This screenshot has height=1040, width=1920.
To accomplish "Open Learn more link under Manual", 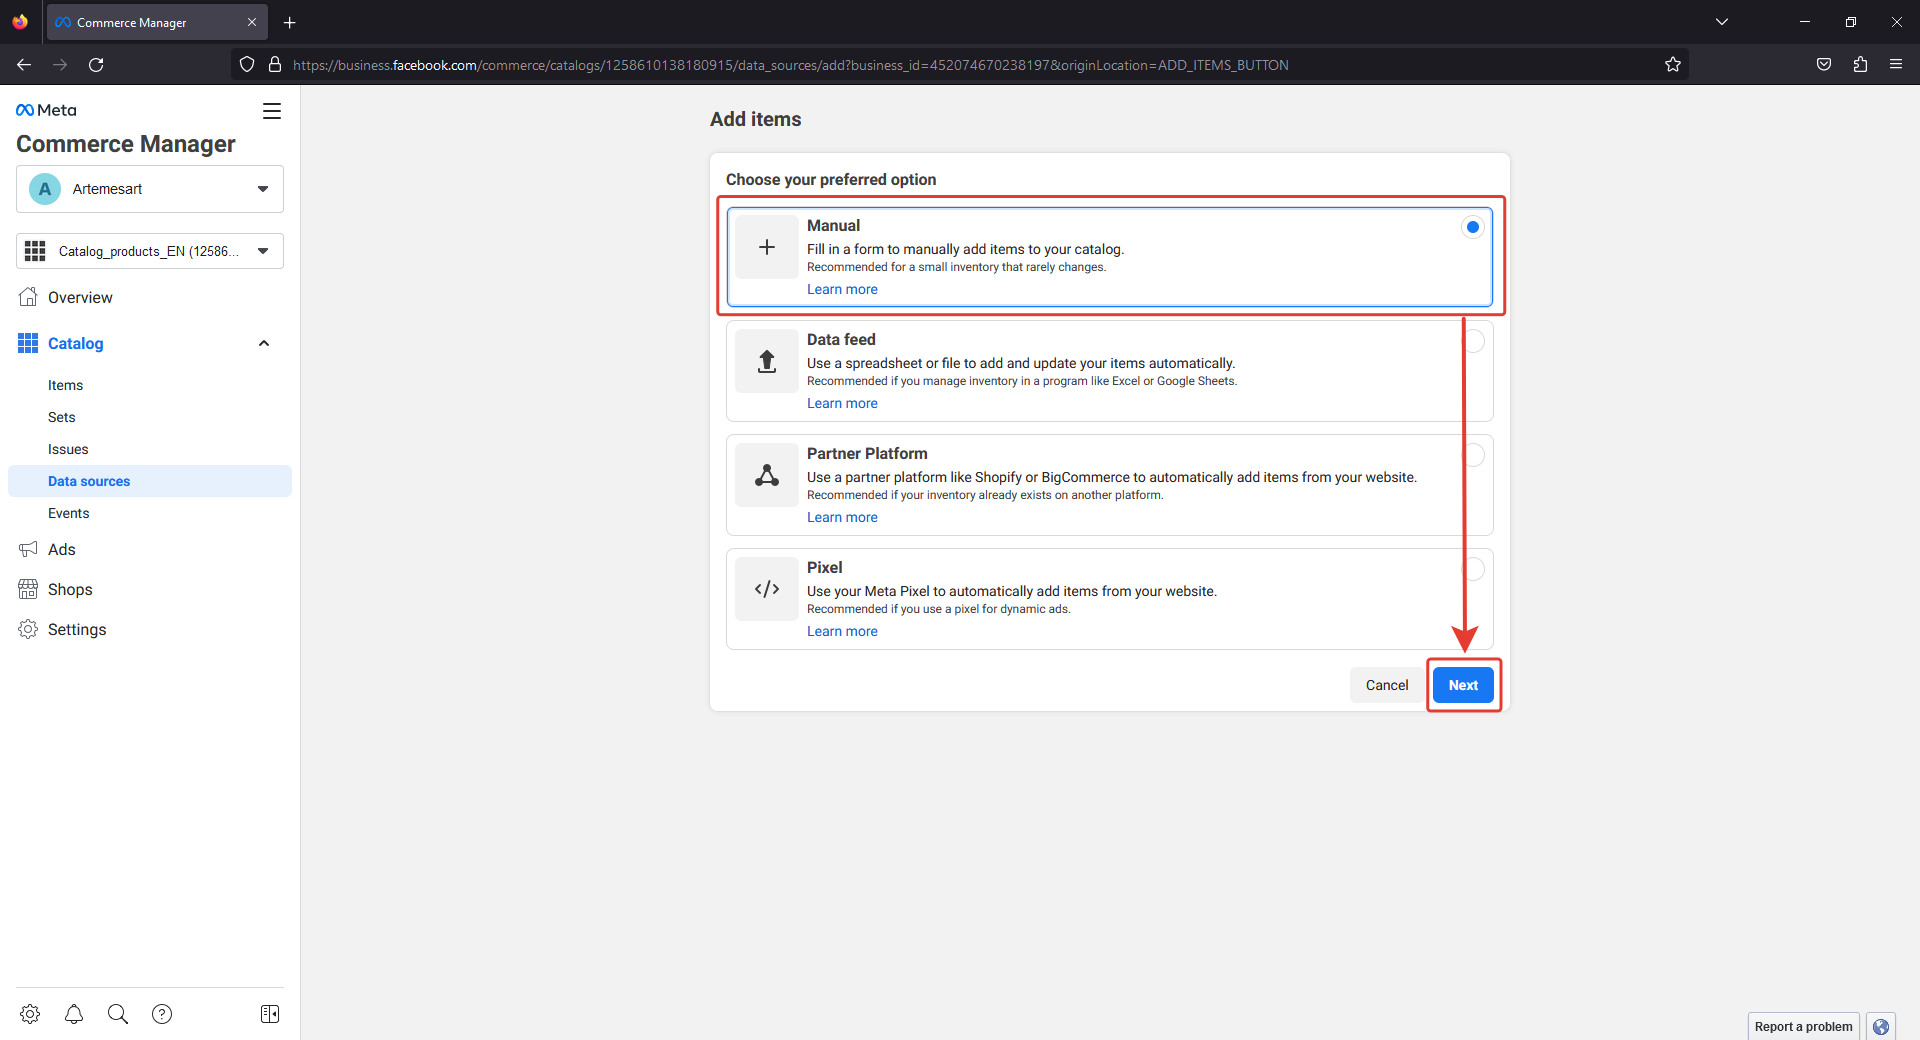I will (x=842, y=289).
